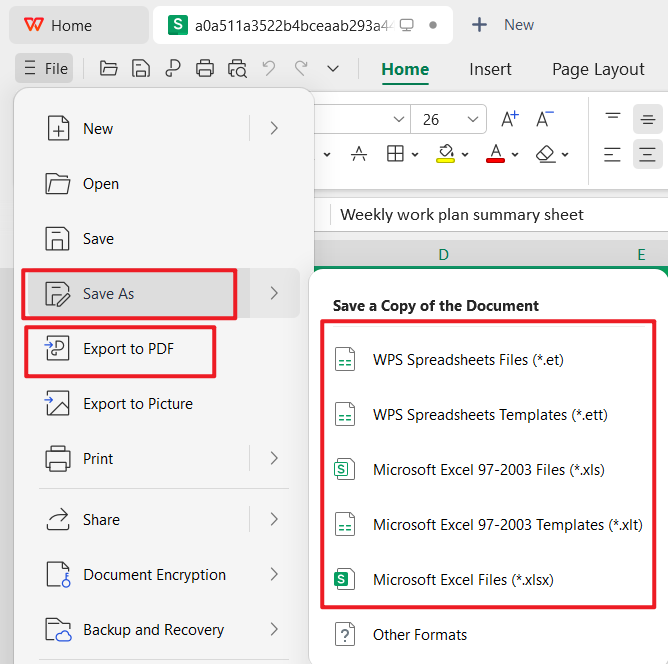The width and height of the screenshot is (668, 664).
Task: Expand the Document Encryption submenu arrow
Action: [x=274, y=575]
